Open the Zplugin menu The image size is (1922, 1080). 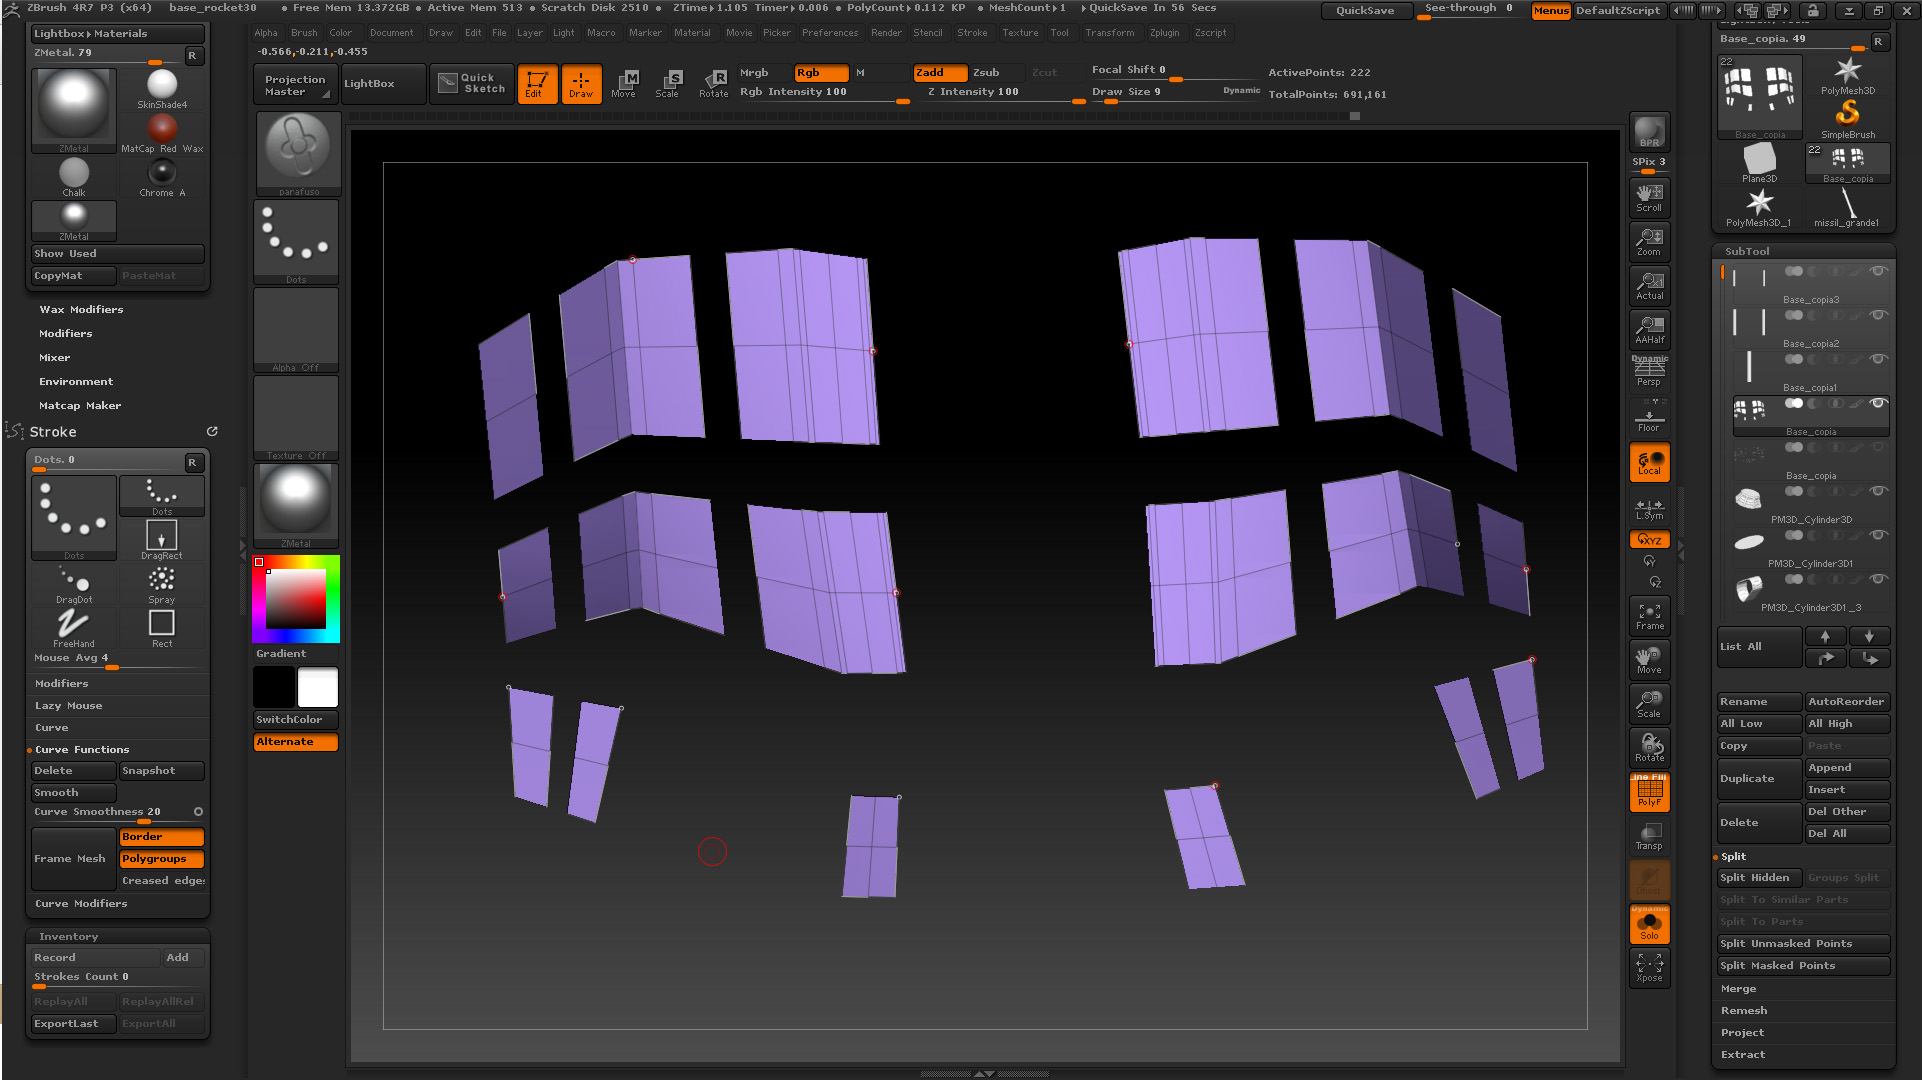point(1164,33)
